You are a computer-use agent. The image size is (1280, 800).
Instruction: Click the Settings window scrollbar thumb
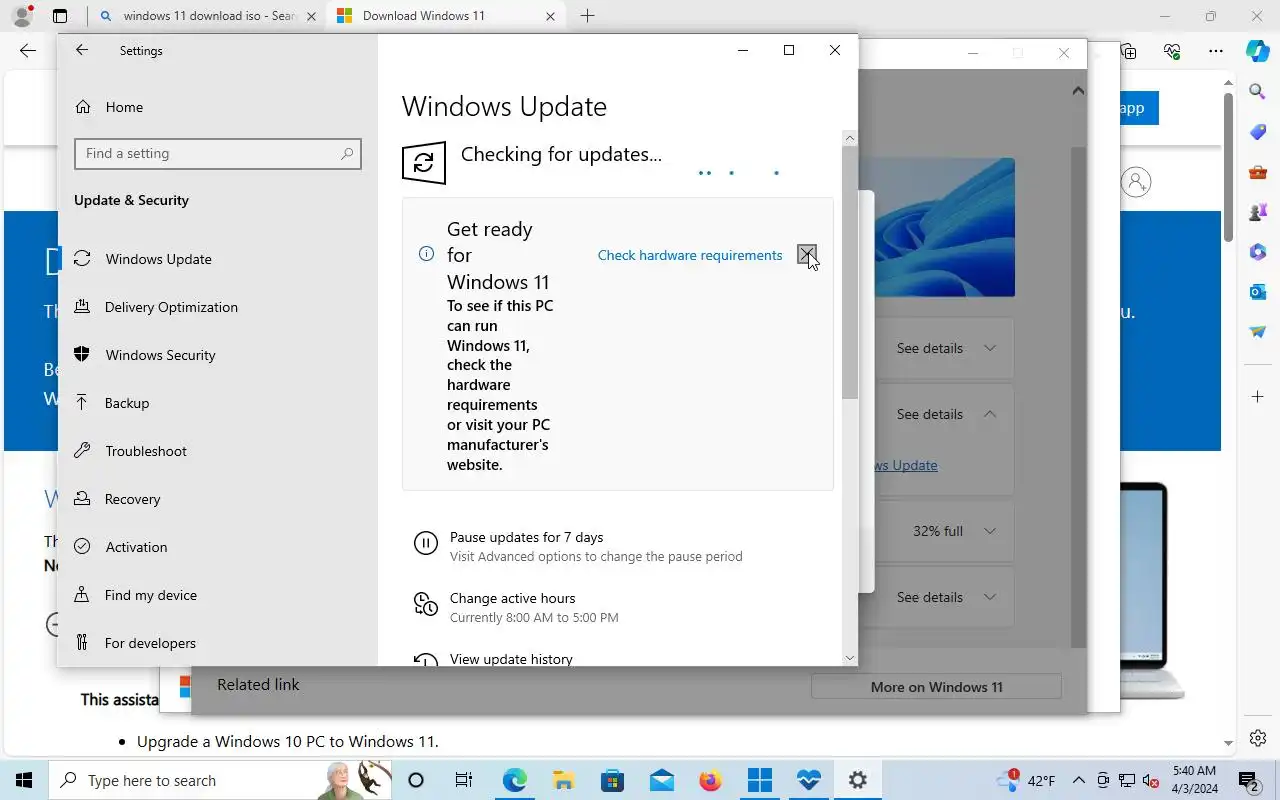[x=850, y=272]
